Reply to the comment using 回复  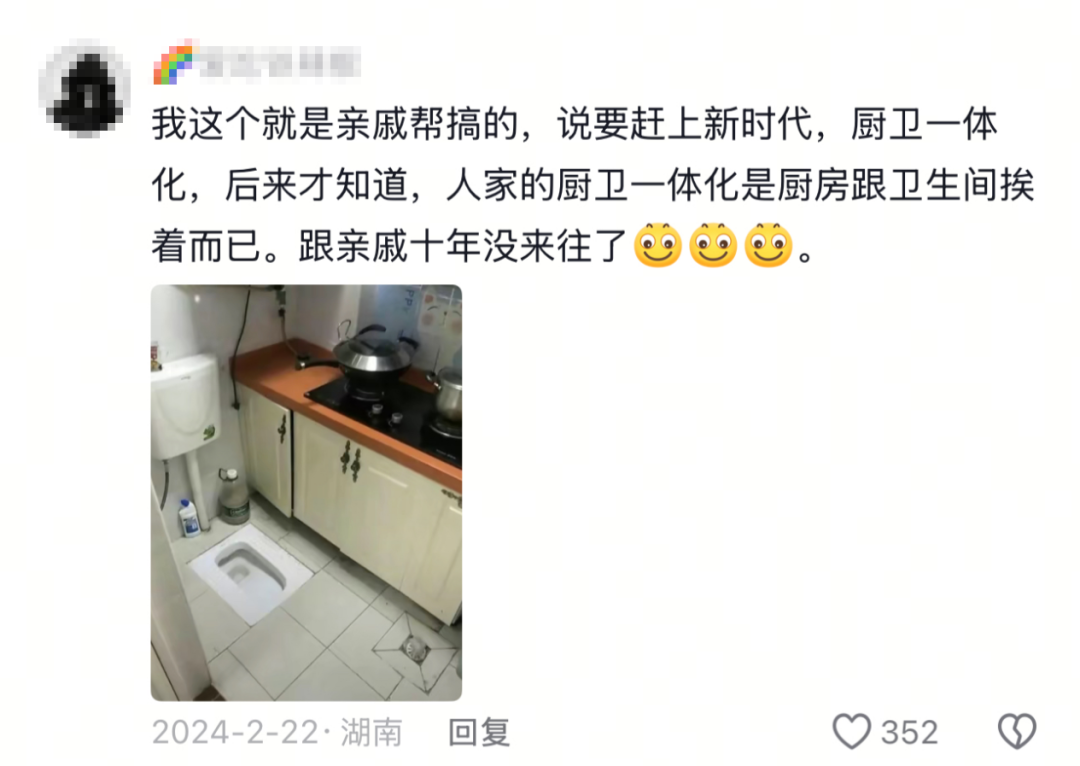tap(479, 732)
